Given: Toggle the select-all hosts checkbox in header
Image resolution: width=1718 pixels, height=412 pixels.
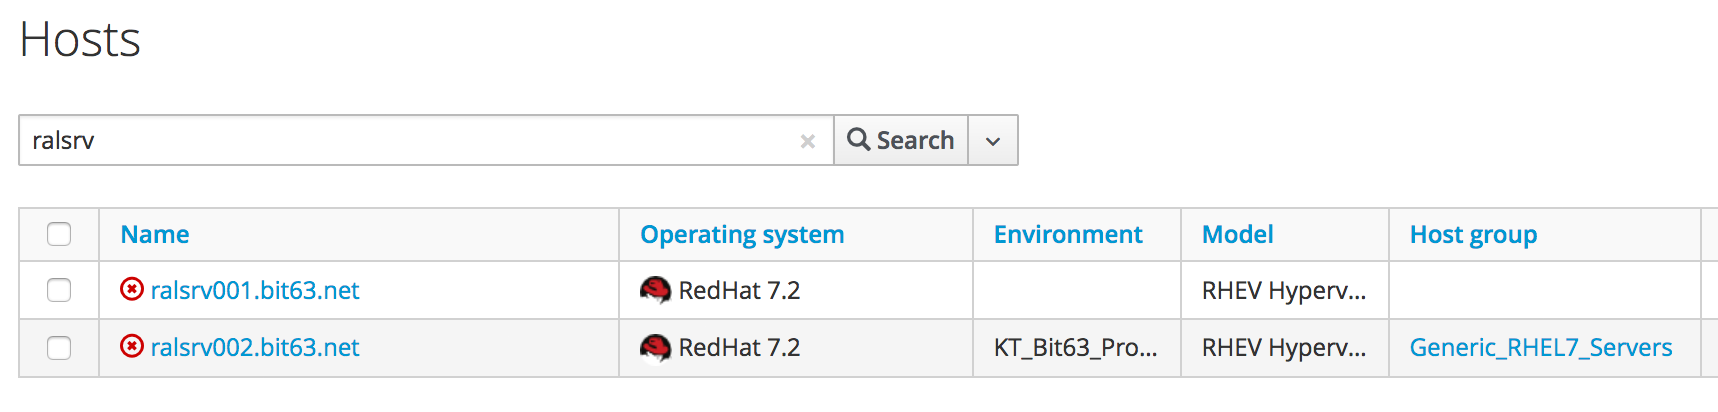Looking at the screenshot, I should click(59, 234).
